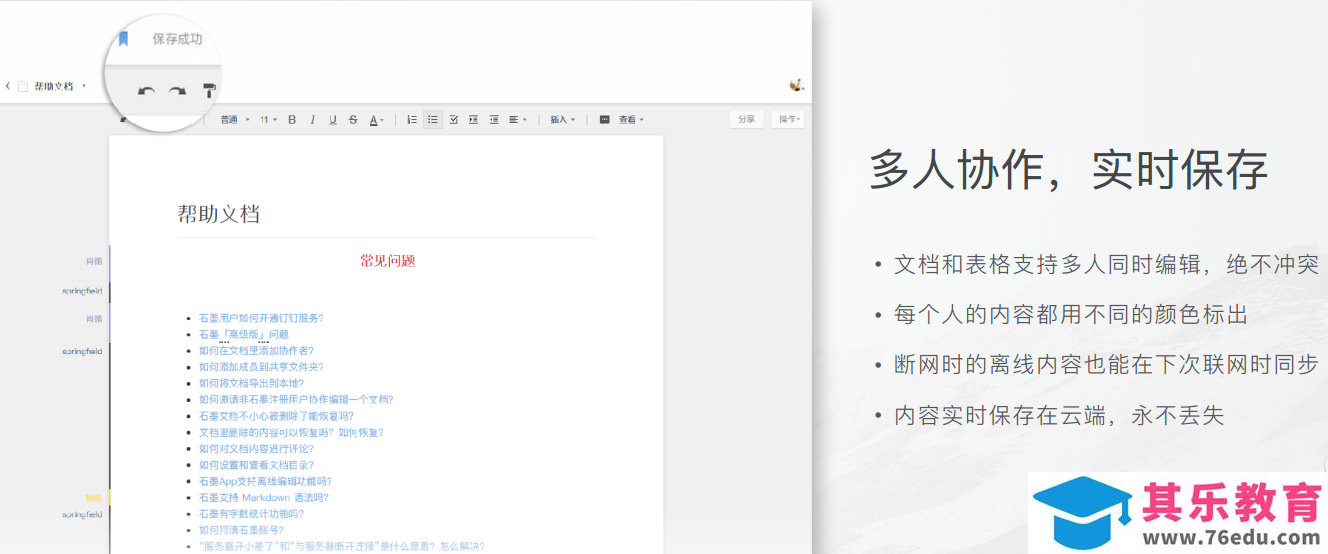Open link 石墨有字数统计功能吗?

pos(251,514)
